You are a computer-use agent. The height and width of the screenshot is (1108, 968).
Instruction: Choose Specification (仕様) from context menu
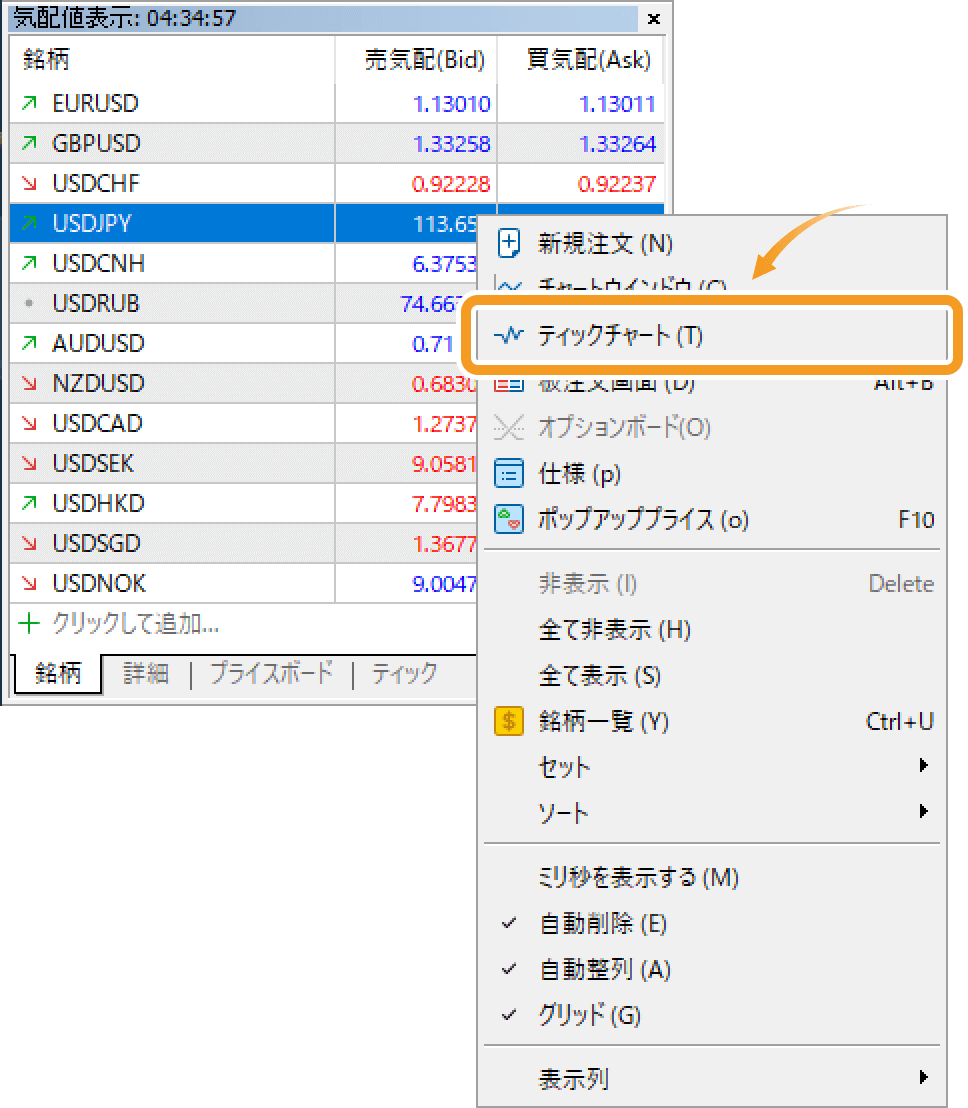(712, 473)
